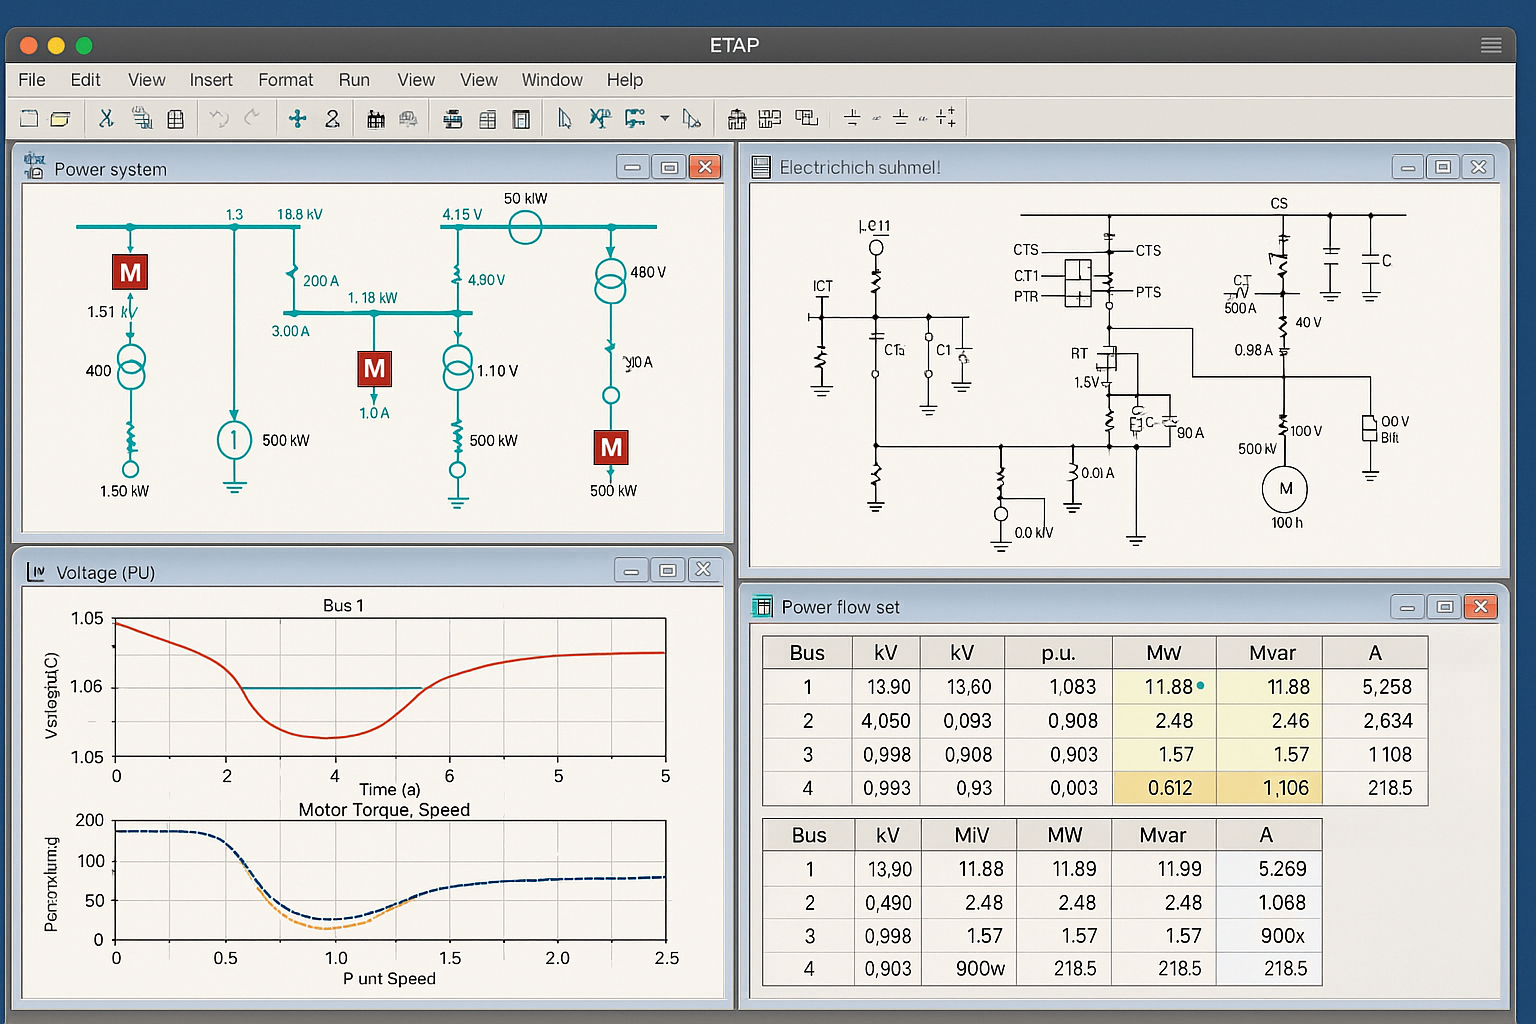Click the Cut scissors icon
This screenshot has width=1536, height=1024.
tap(105, 119)
